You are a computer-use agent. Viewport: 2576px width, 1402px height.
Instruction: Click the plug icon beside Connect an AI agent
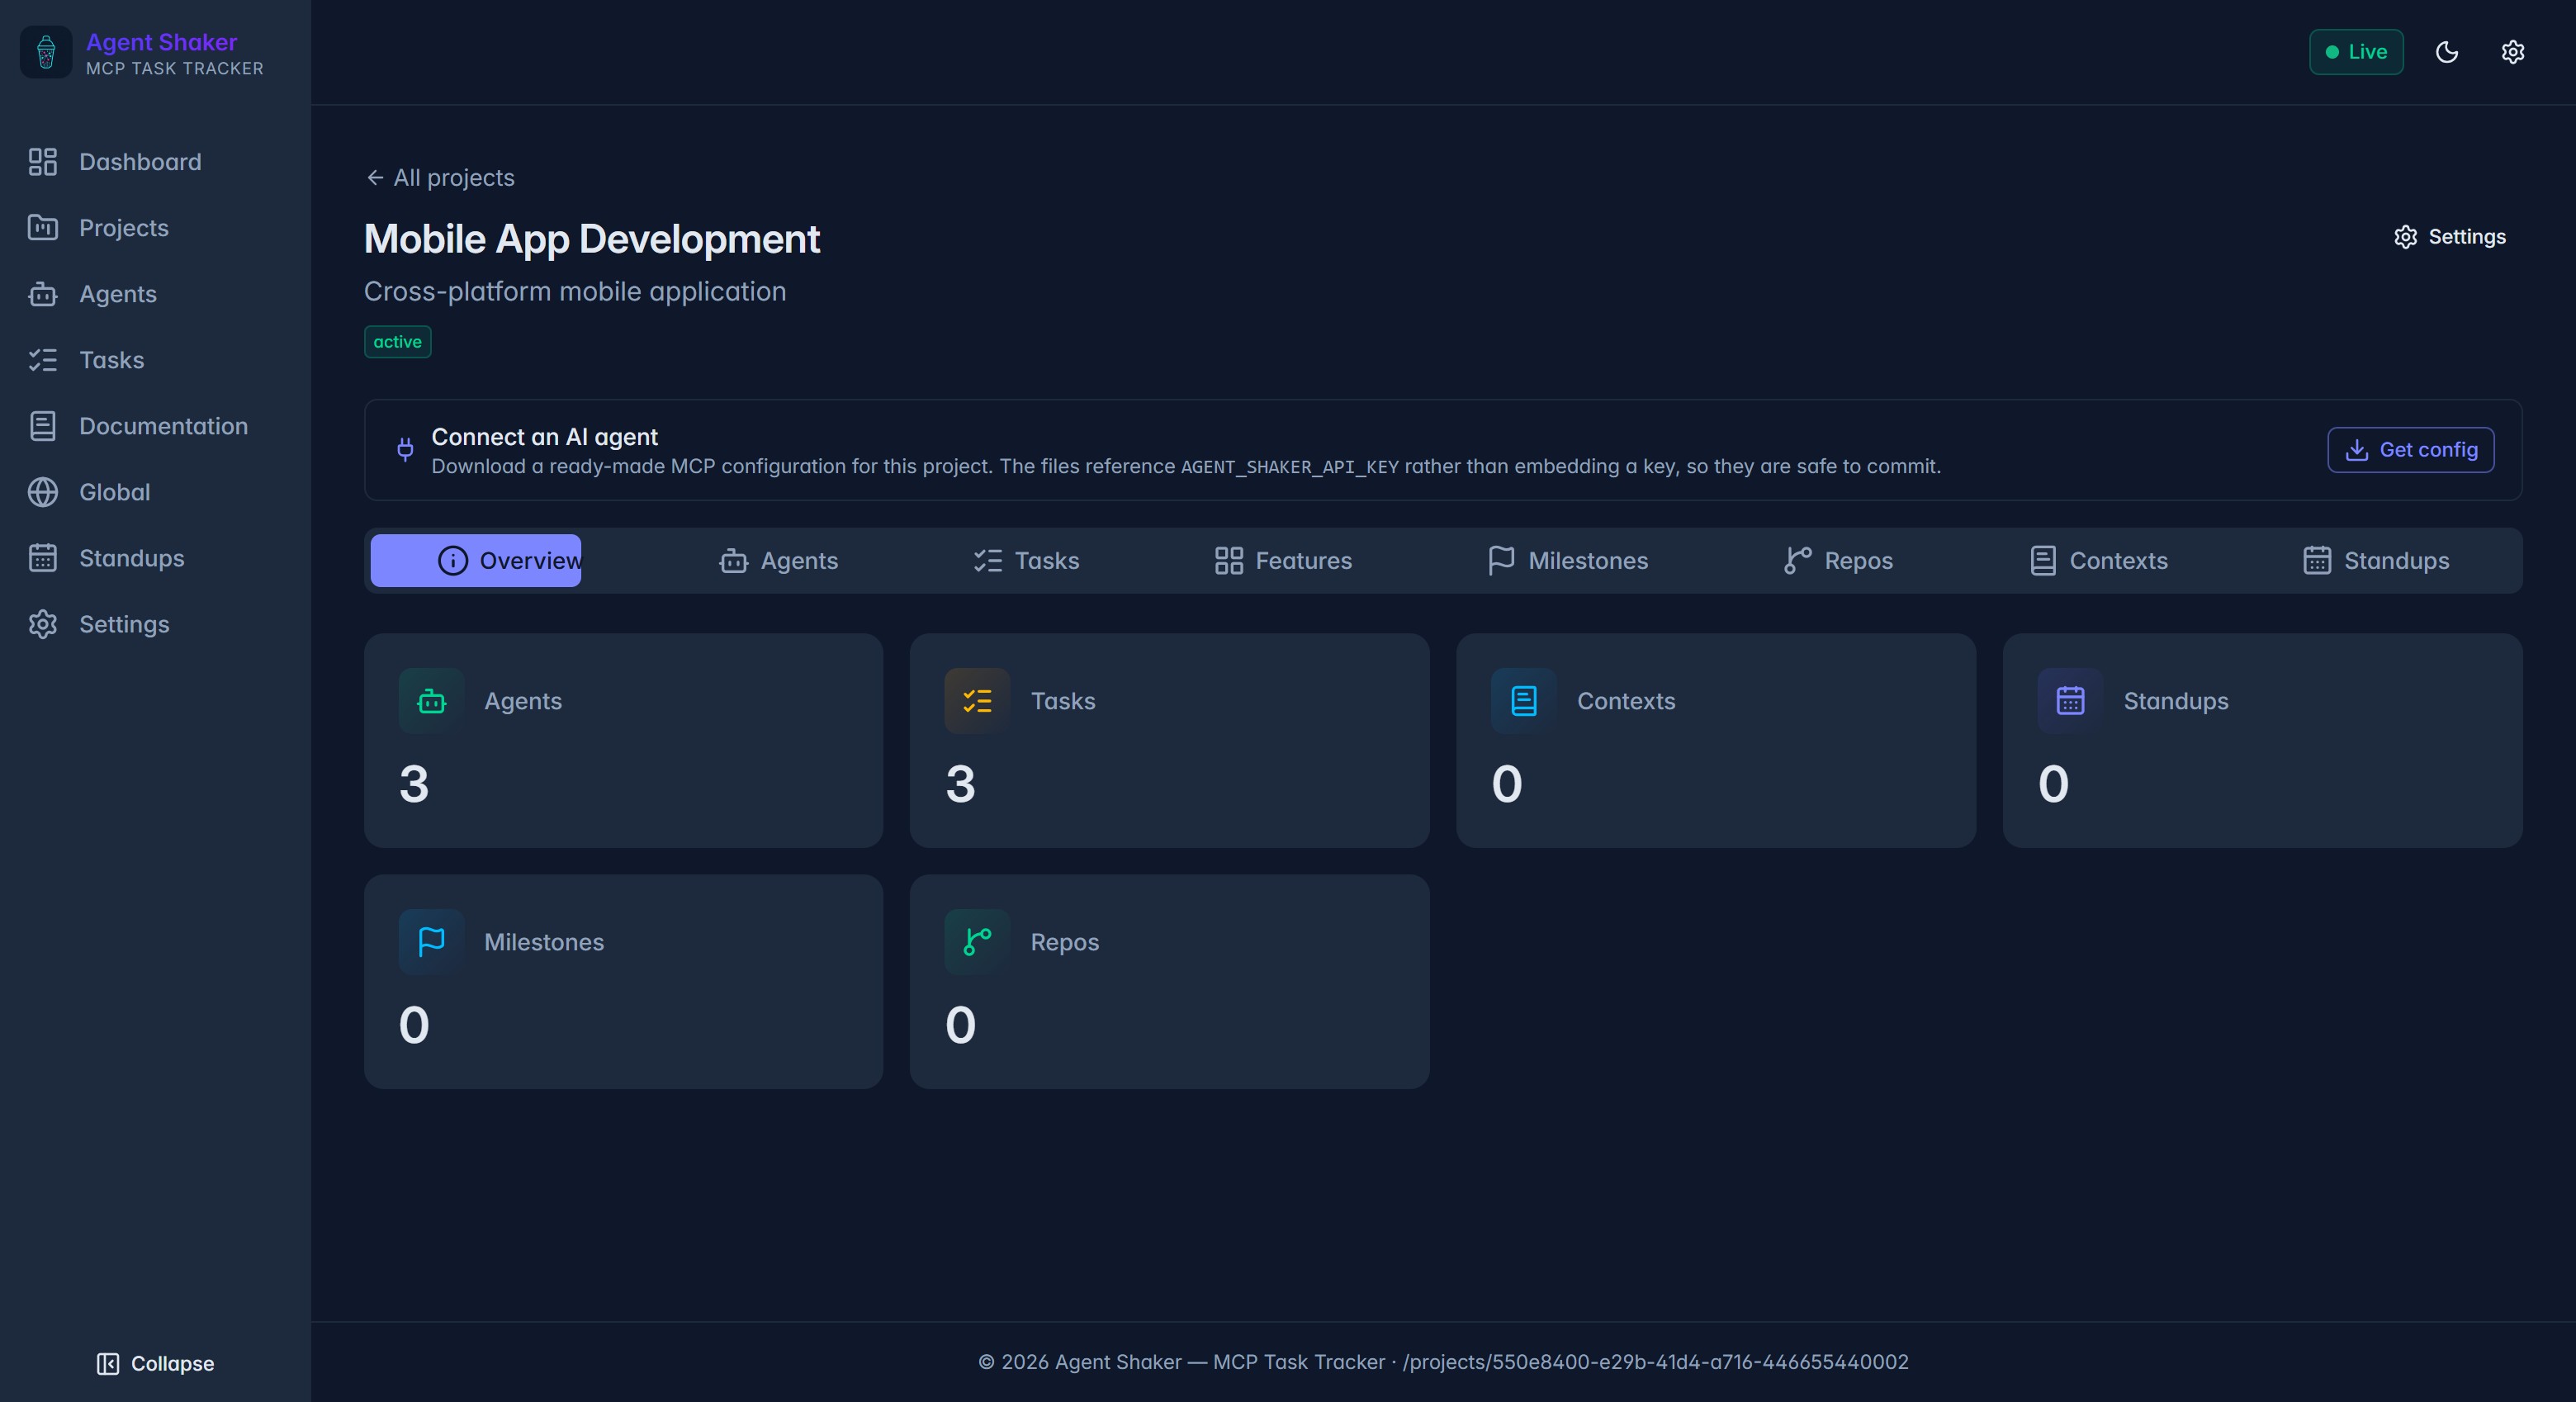click(x=405, y=450)
